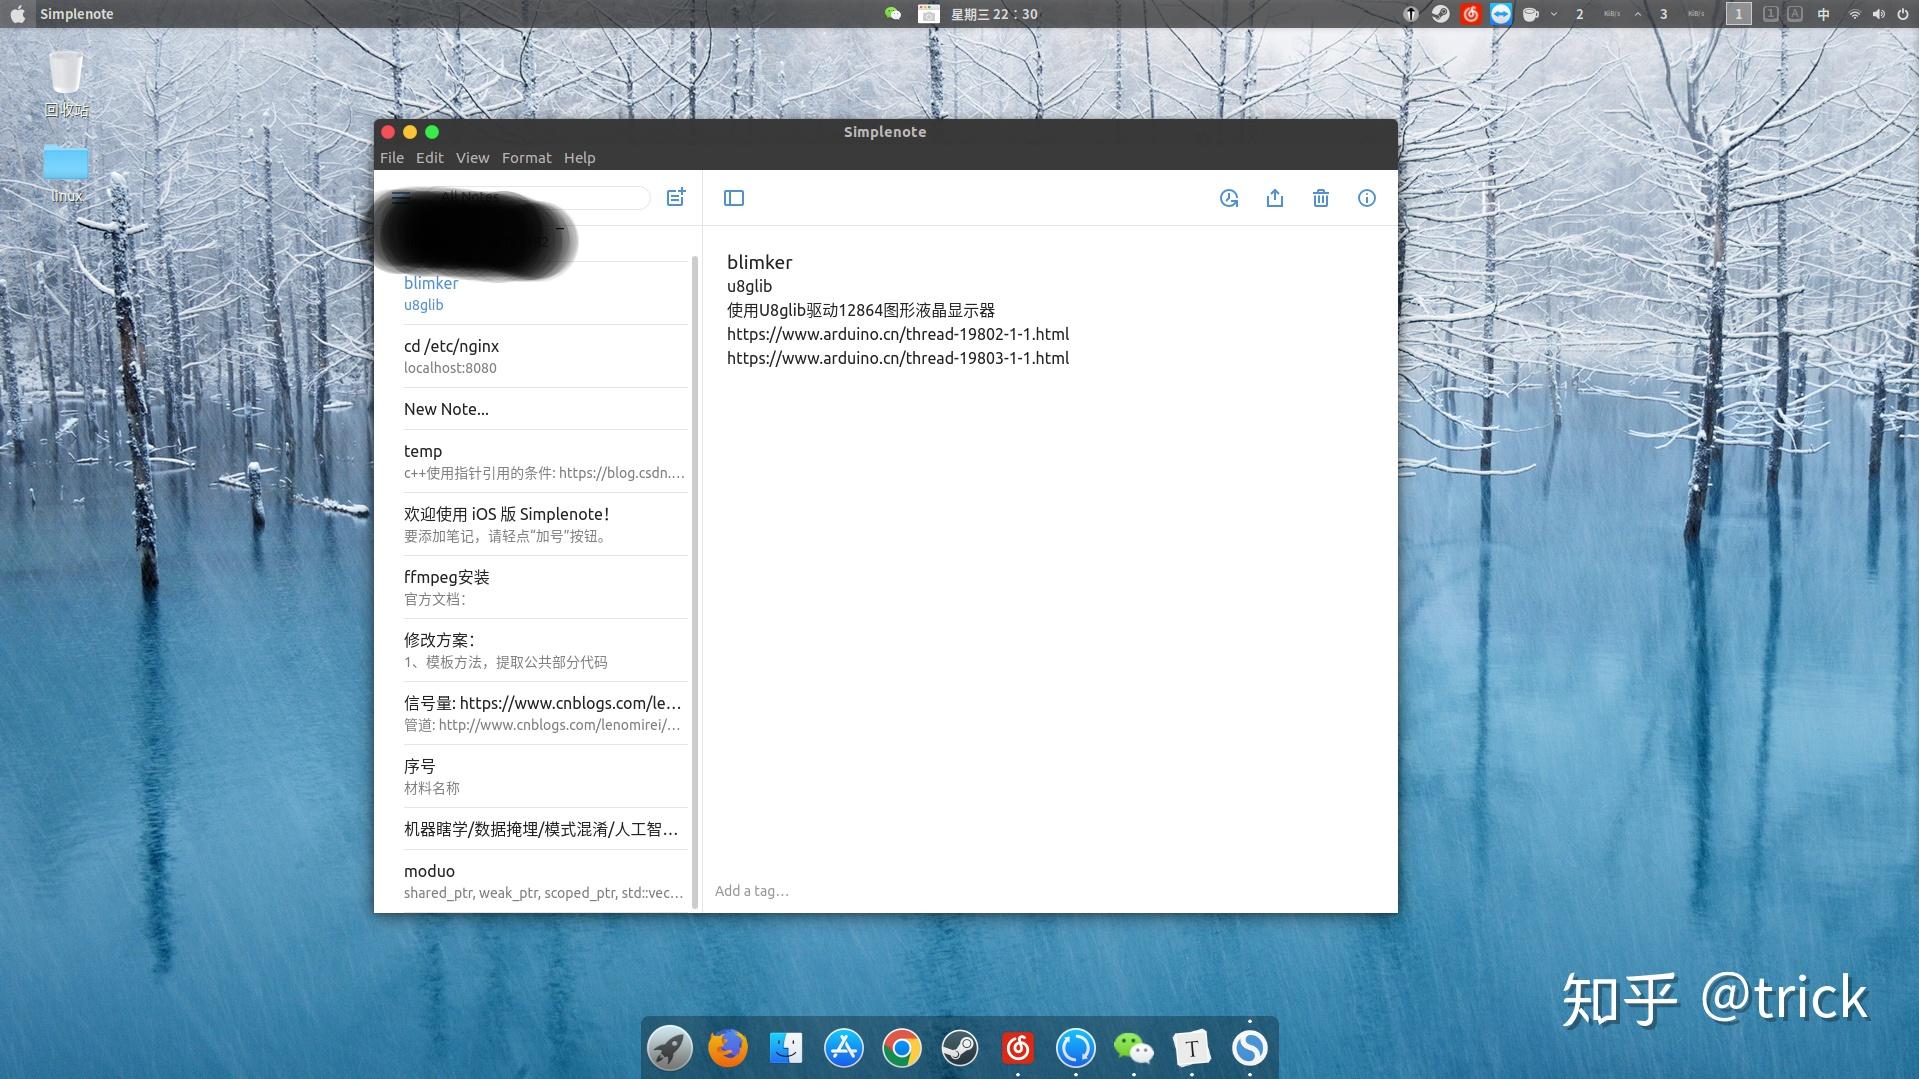Screen dimensions: 1919x1079
Task: Open the Format menu
Action: click(x=526, y=157)
